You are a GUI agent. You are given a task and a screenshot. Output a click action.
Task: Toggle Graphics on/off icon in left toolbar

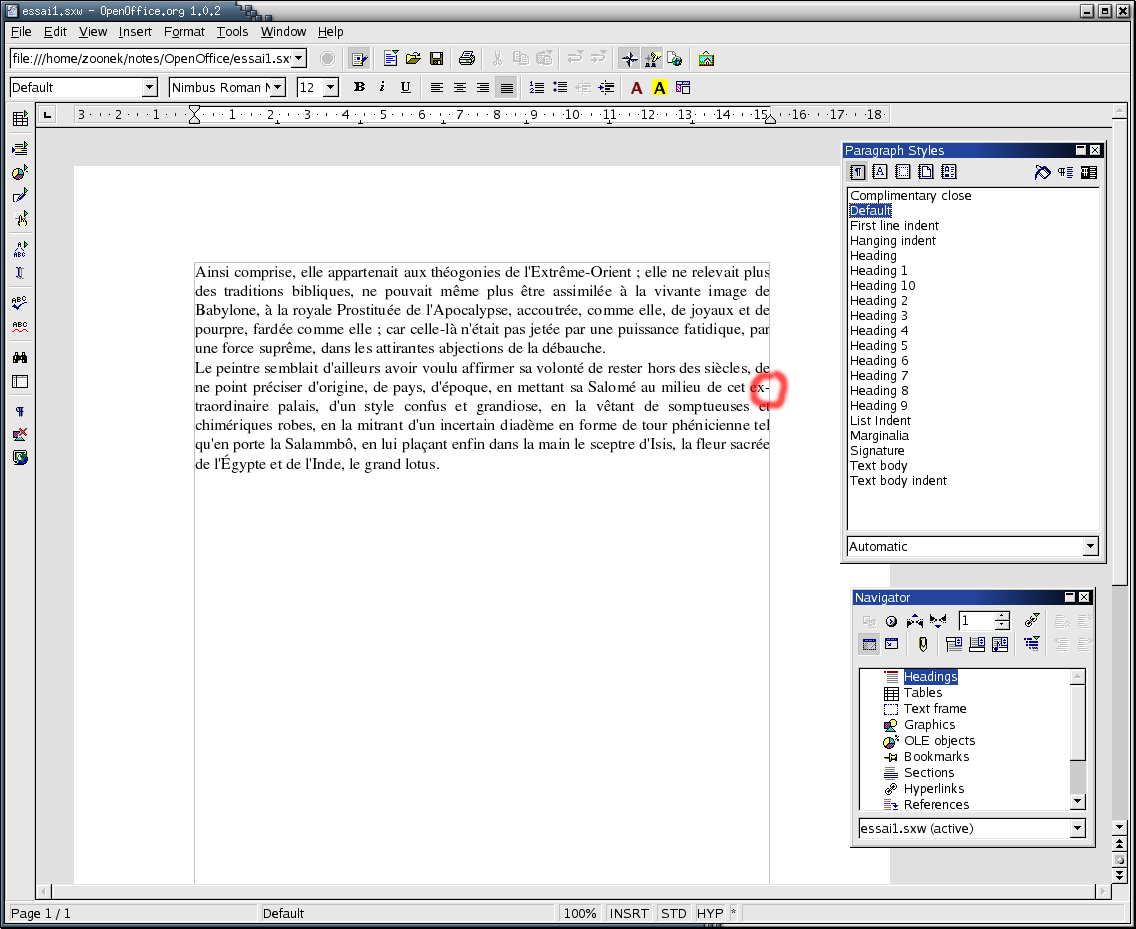click(x=20, y=435)
